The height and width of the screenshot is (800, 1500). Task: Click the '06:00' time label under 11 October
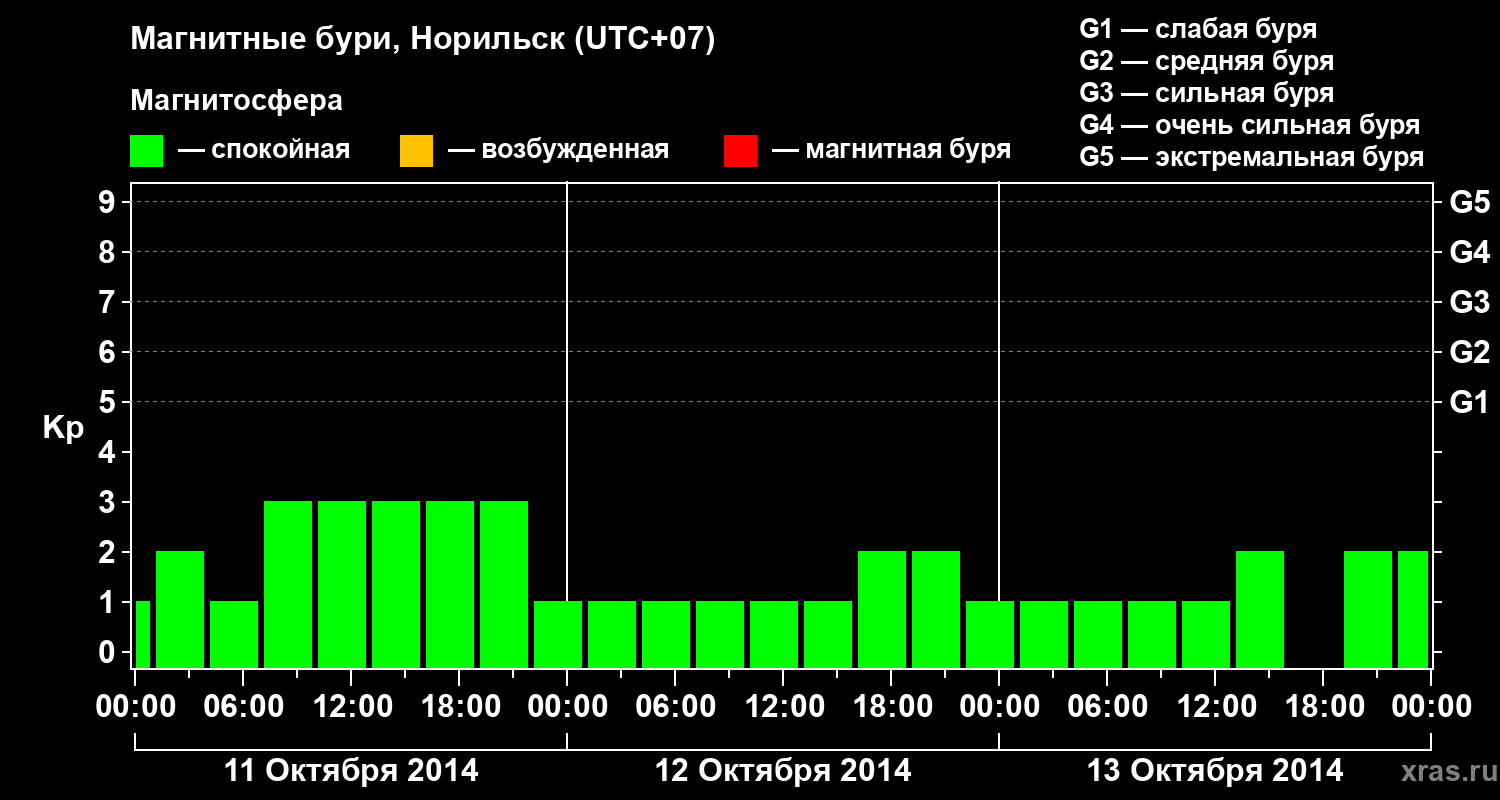tap(243, 706)
